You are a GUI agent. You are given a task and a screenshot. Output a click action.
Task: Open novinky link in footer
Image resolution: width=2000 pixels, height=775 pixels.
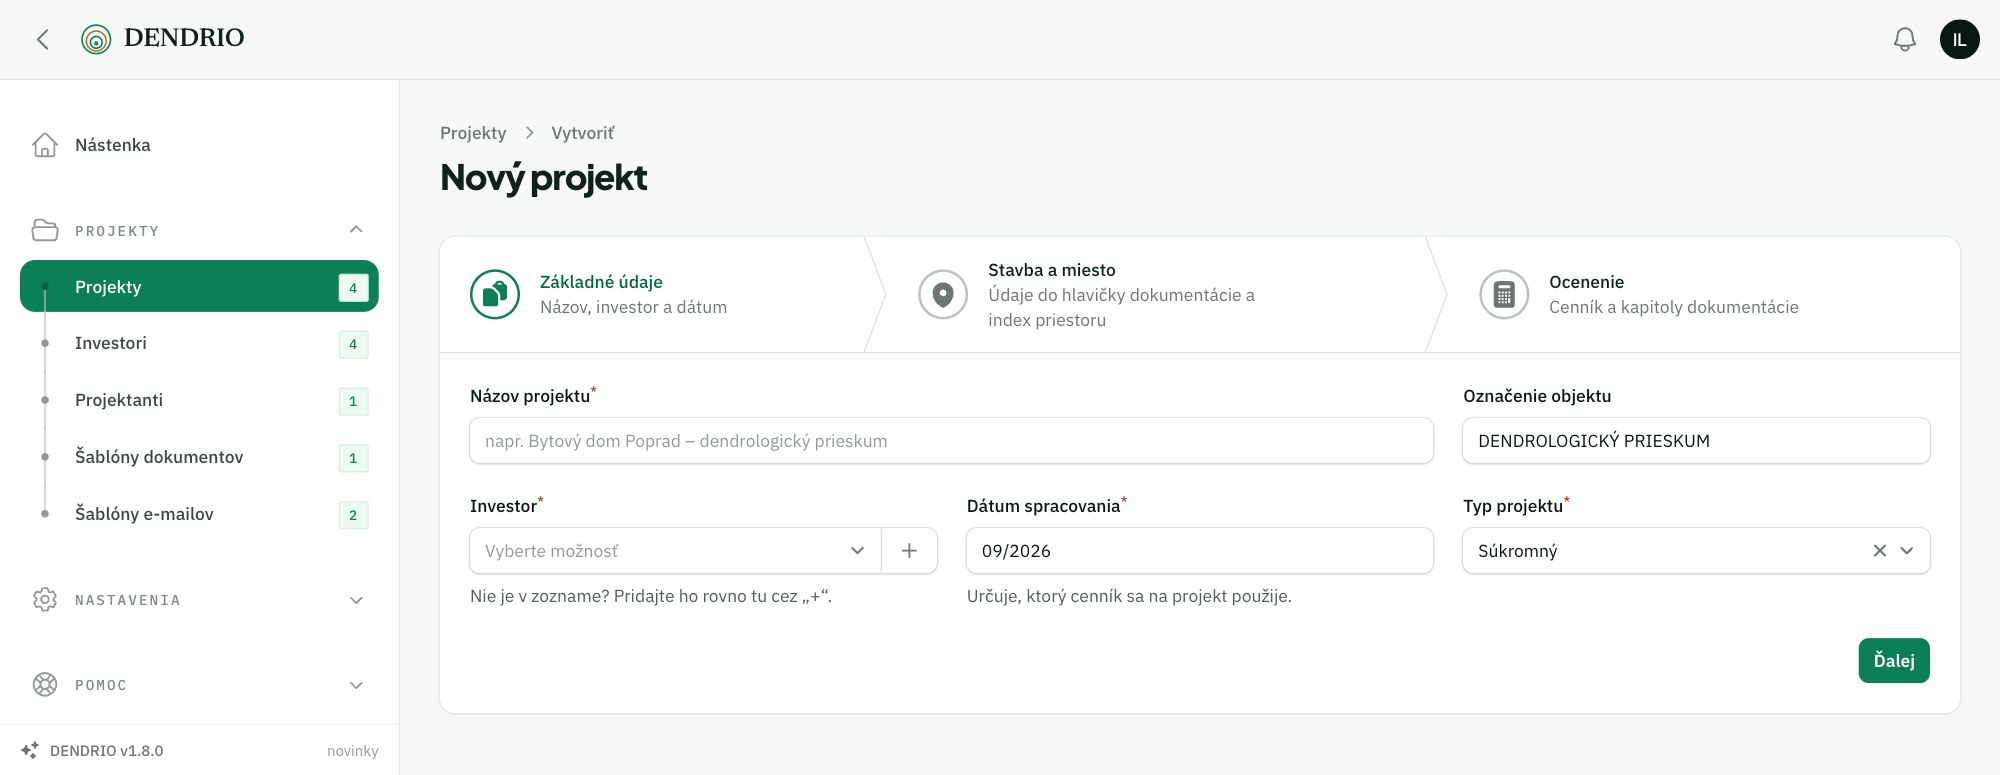353,751
